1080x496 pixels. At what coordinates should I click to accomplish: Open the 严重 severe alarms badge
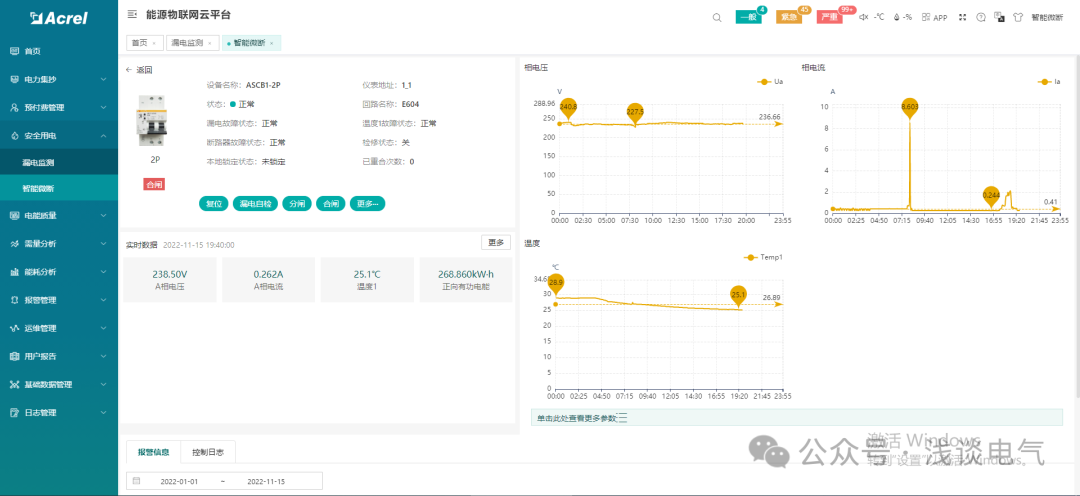[830, 17]
